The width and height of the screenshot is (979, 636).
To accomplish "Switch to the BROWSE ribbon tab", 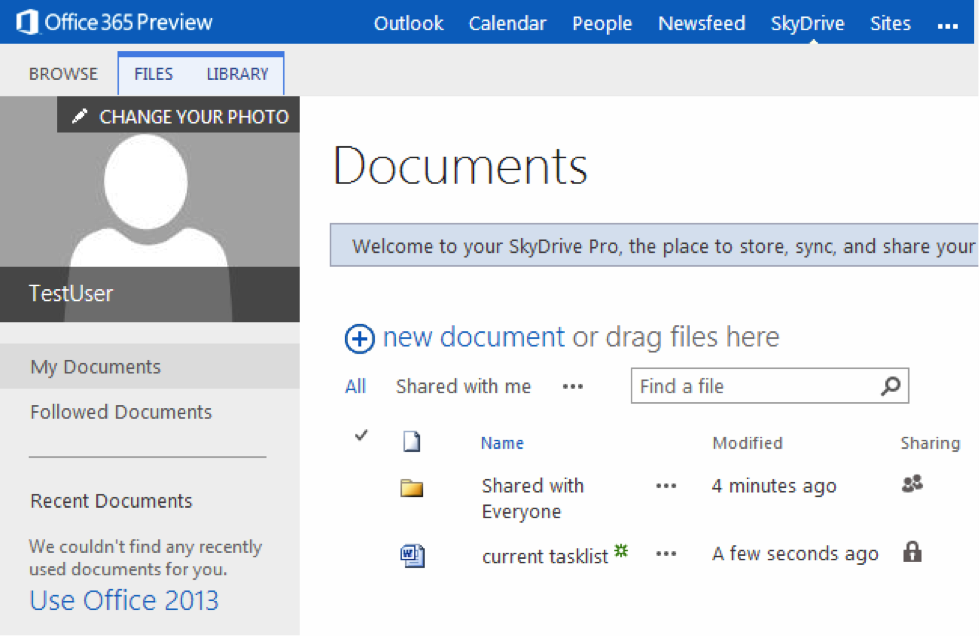I will (63, 74).
